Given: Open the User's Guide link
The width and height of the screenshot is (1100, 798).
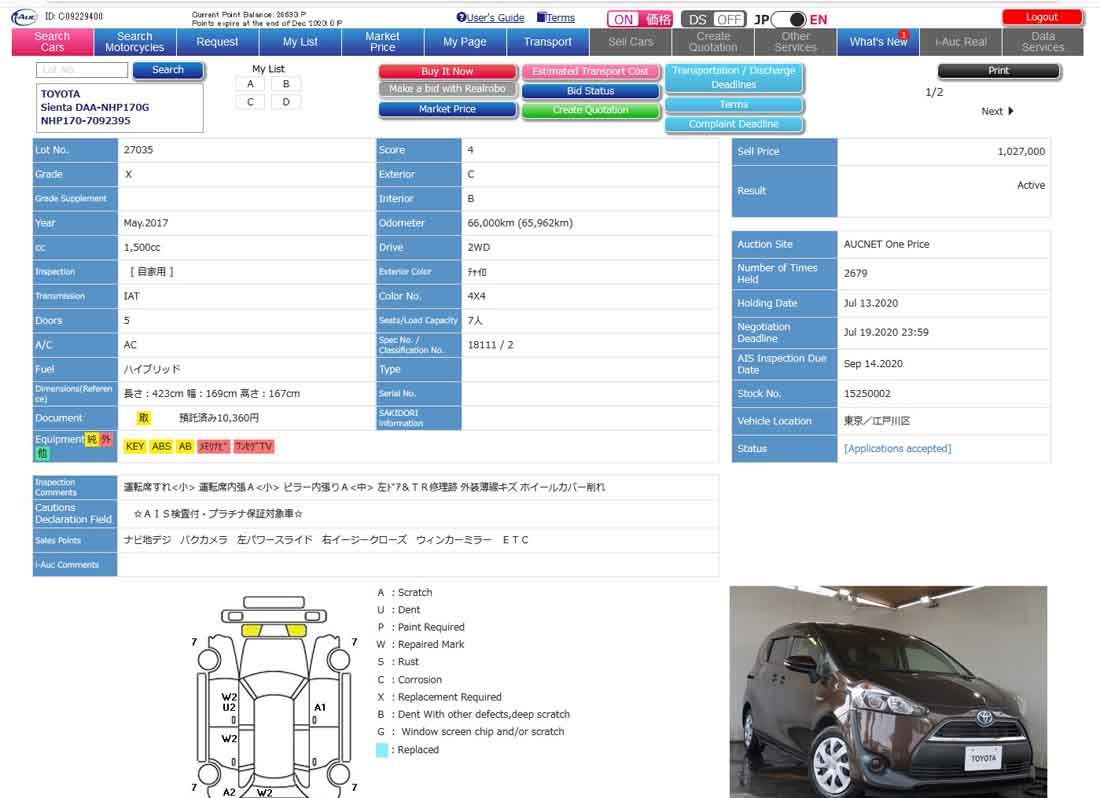Looking at the screenshot, I should [490, 18].
